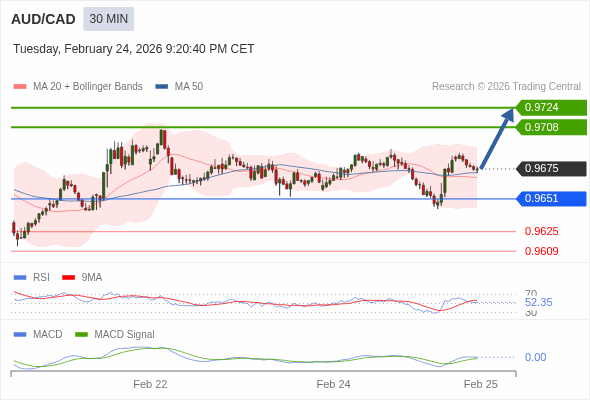Click the support value 0.9609
The image size is (590, 400).
click(x=541, y=251)
